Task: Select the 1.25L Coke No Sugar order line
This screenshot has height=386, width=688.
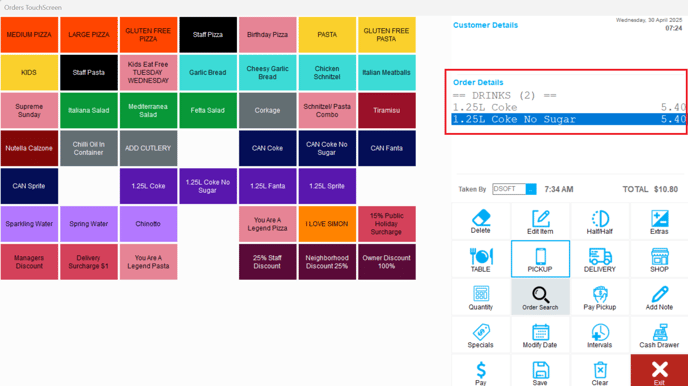Action: coord(569,119)
